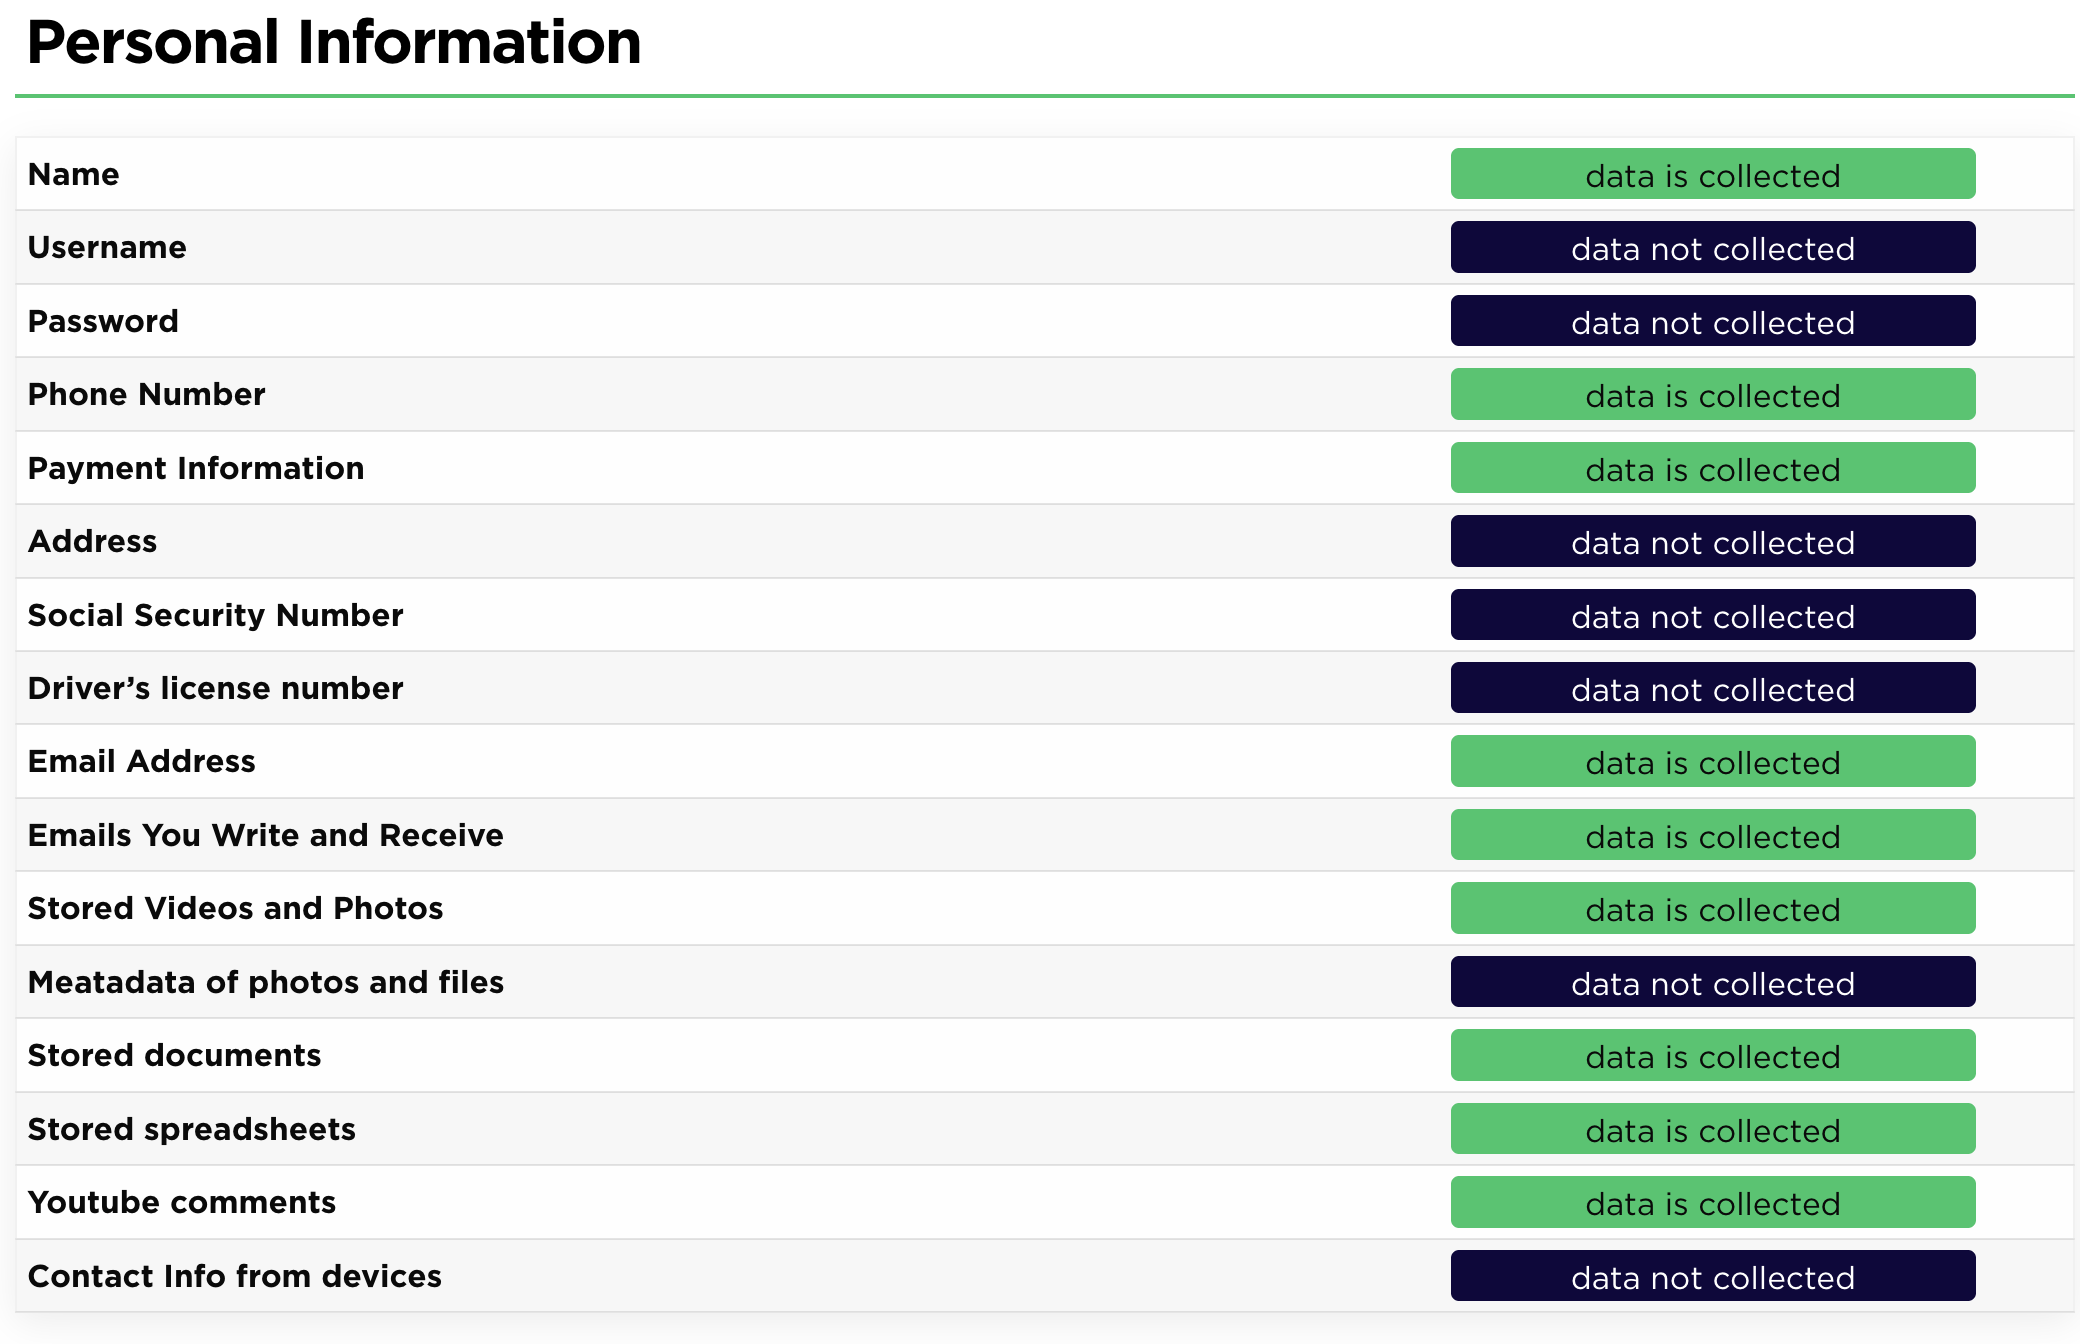Click the Username data not collected badge

pos(1712,248)
